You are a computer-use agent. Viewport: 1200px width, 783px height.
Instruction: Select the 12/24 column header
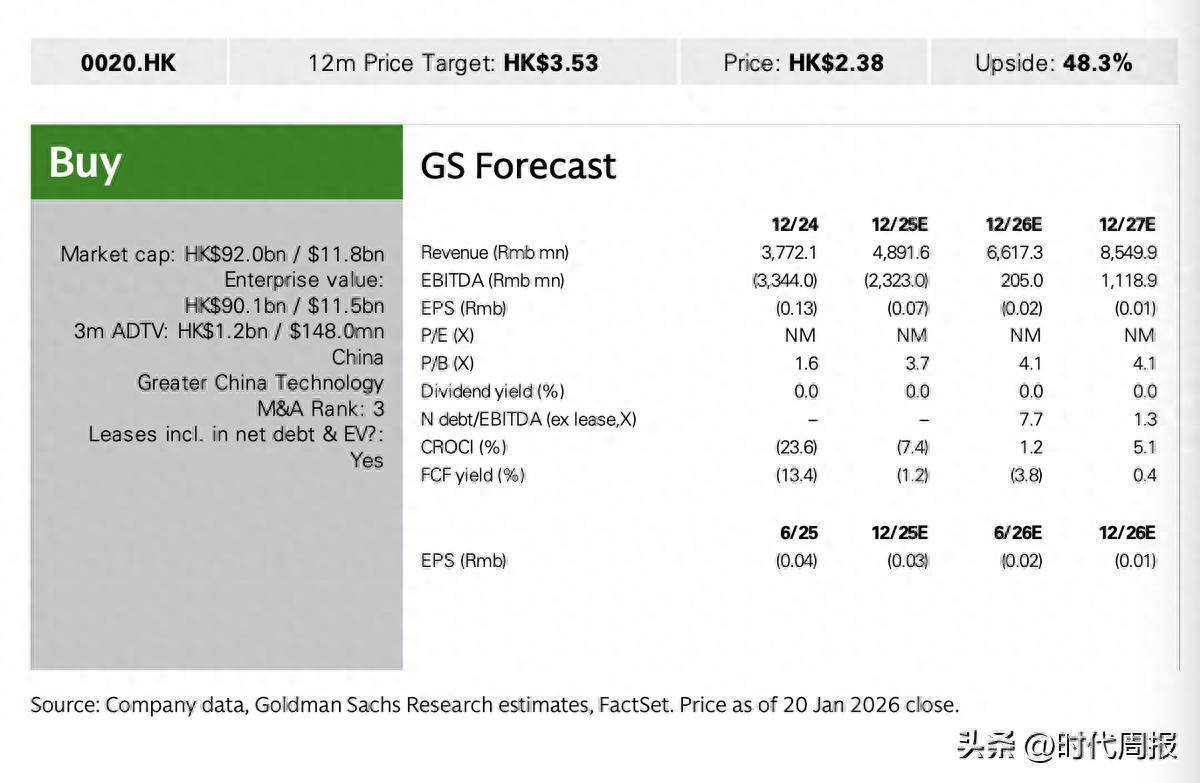click(x=795, y=224)
